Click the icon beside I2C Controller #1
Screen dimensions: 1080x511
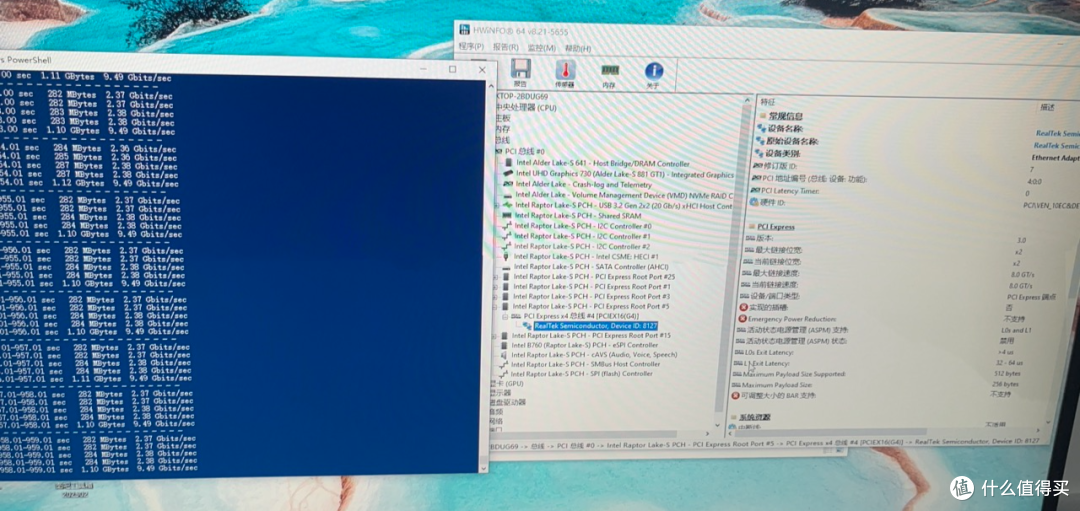coord(508,236)
